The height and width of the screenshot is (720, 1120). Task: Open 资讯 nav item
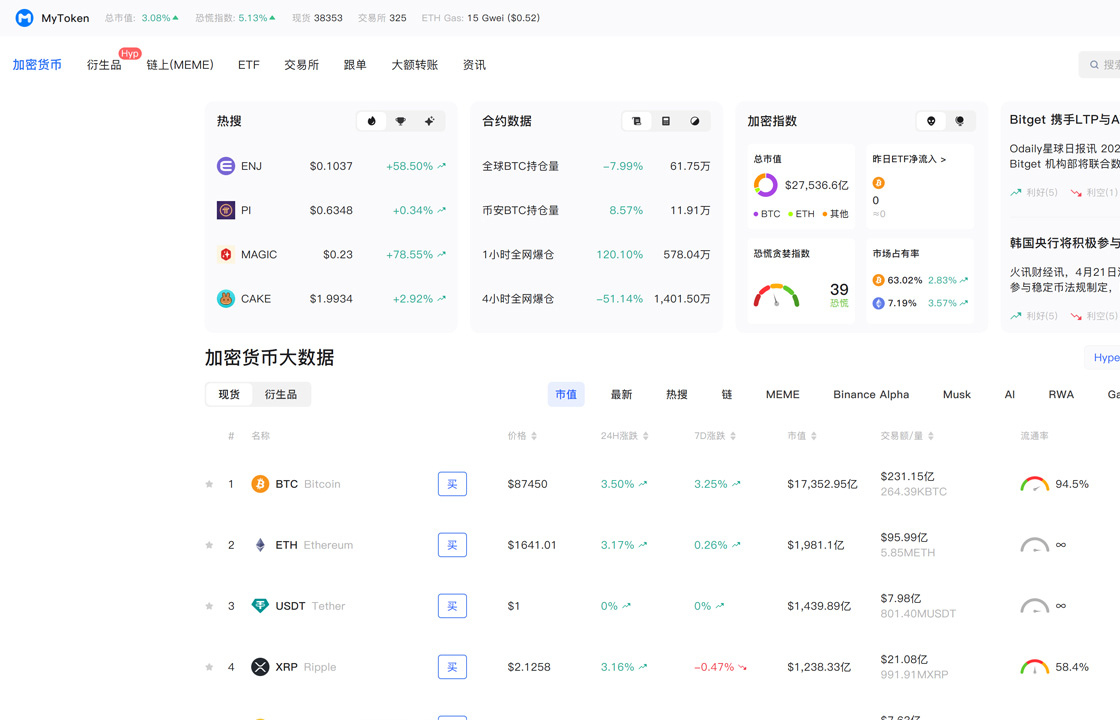[x=474, y=65]
